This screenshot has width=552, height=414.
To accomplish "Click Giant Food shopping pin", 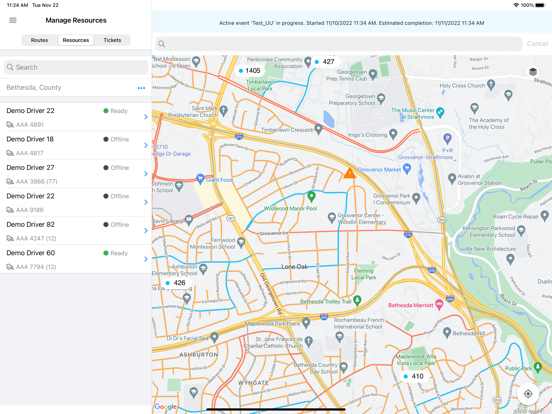I will (200, 179).
